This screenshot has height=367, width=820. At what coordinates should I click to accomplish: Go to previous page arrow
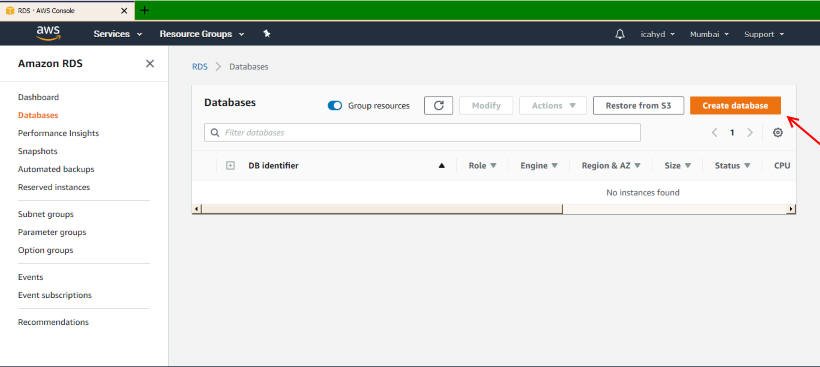click(714, 133)
